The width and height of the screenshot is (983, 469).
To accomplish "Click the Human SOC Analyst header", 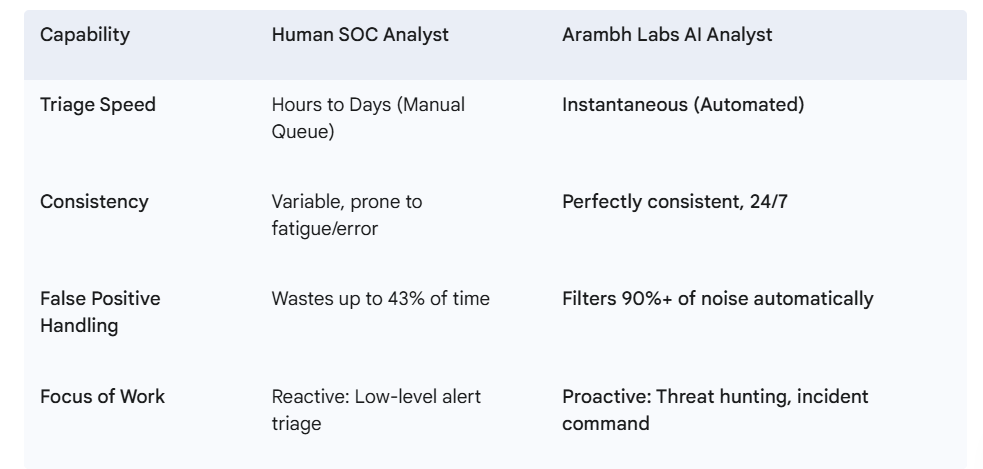I will click(360, 34).
